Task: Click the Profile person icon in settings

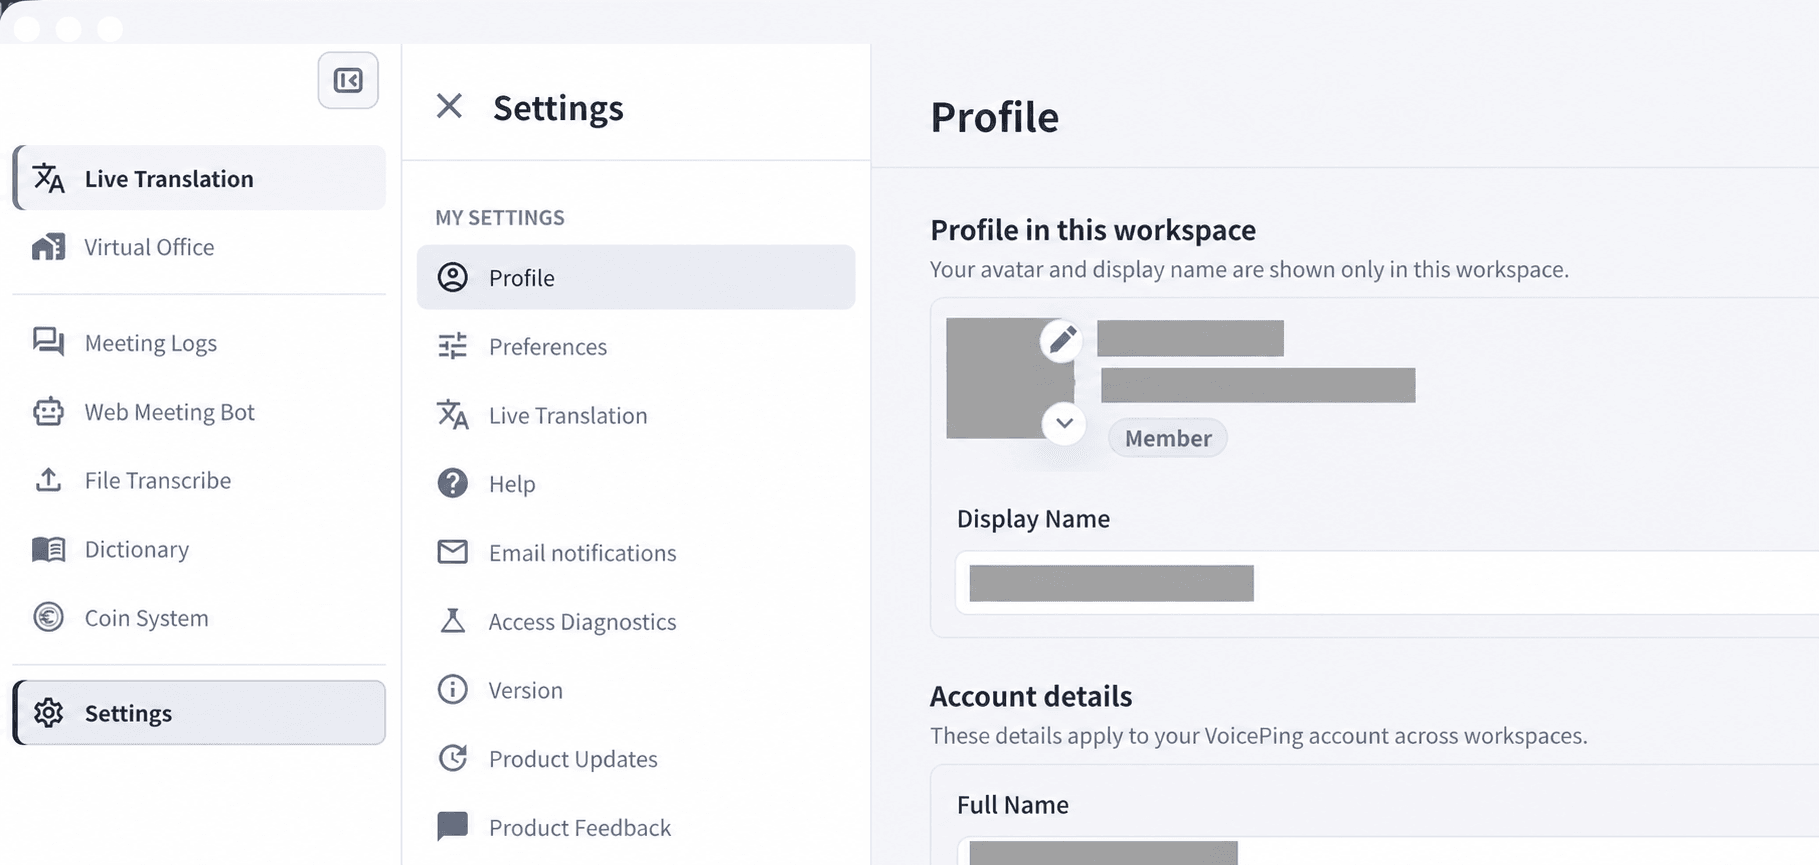Action: point(452,277)
